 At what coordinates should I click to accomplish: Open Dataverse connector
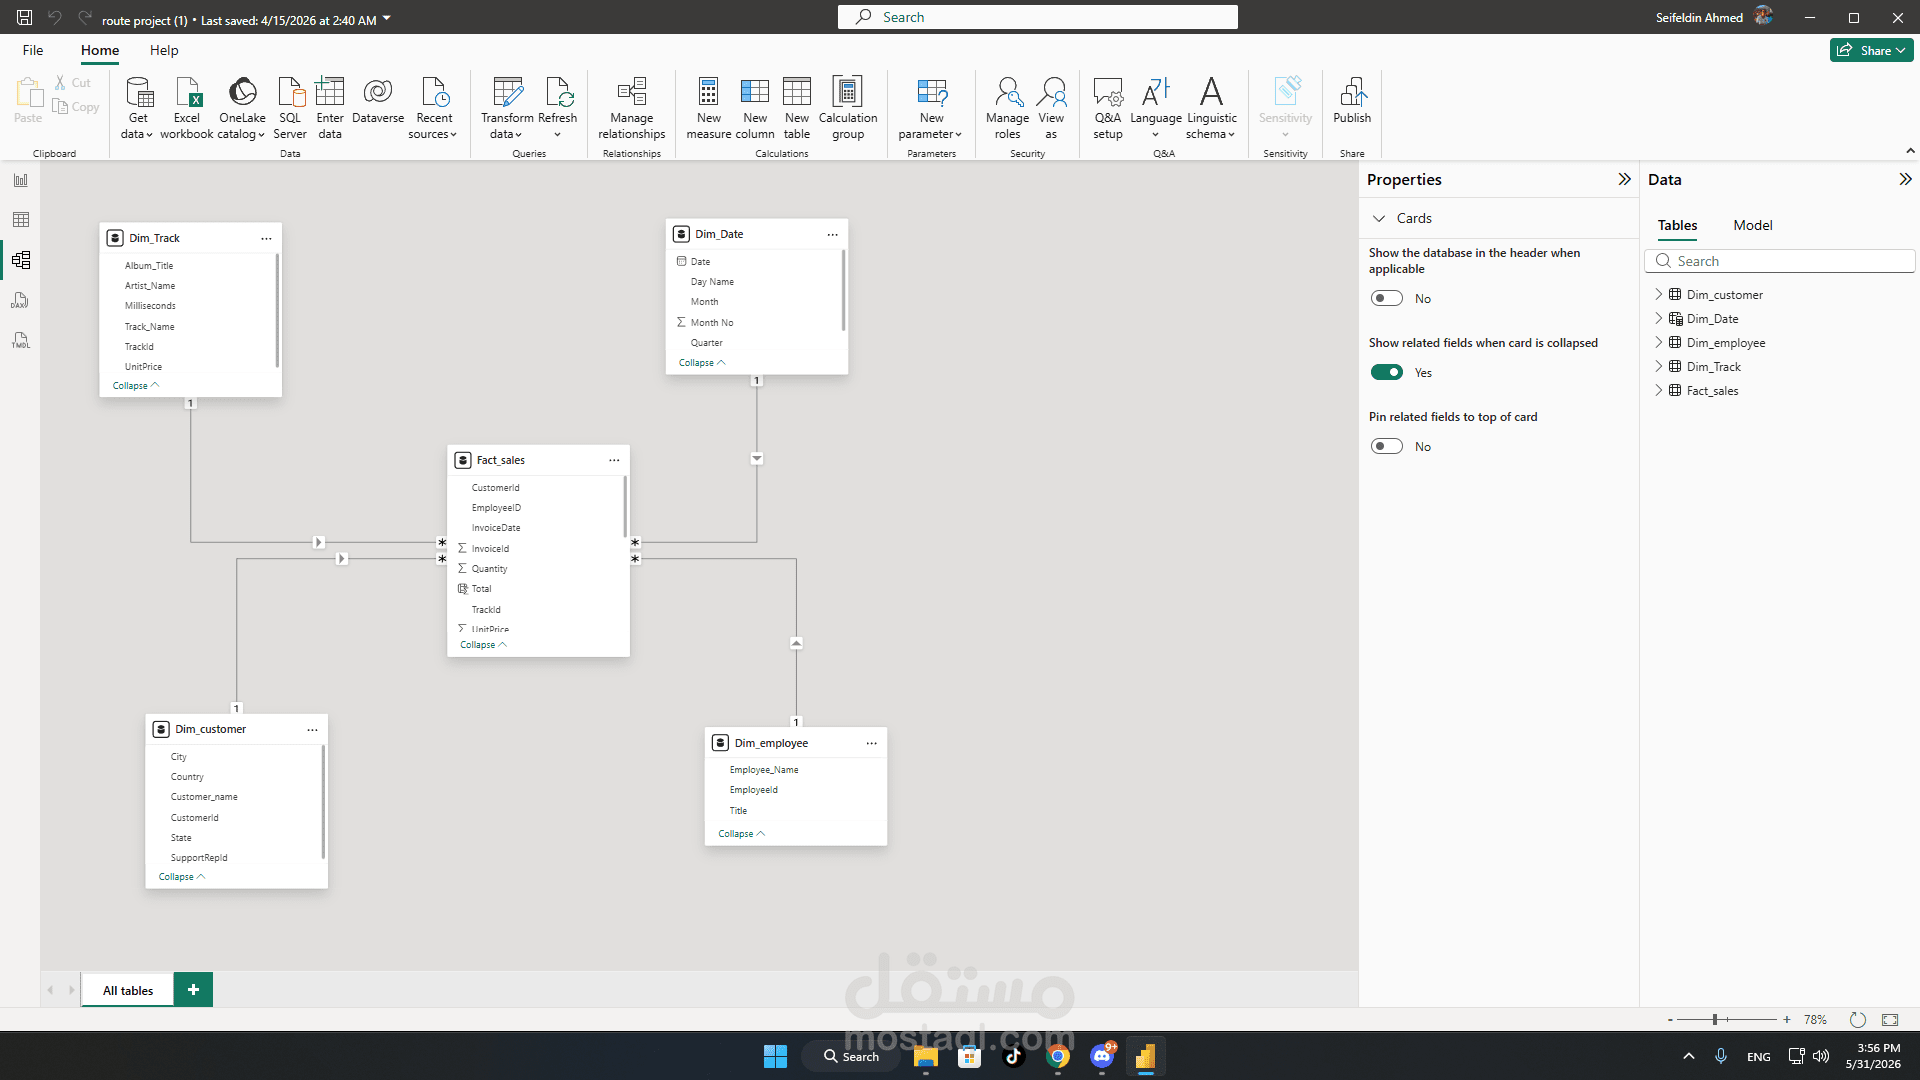tap(378, 101)
